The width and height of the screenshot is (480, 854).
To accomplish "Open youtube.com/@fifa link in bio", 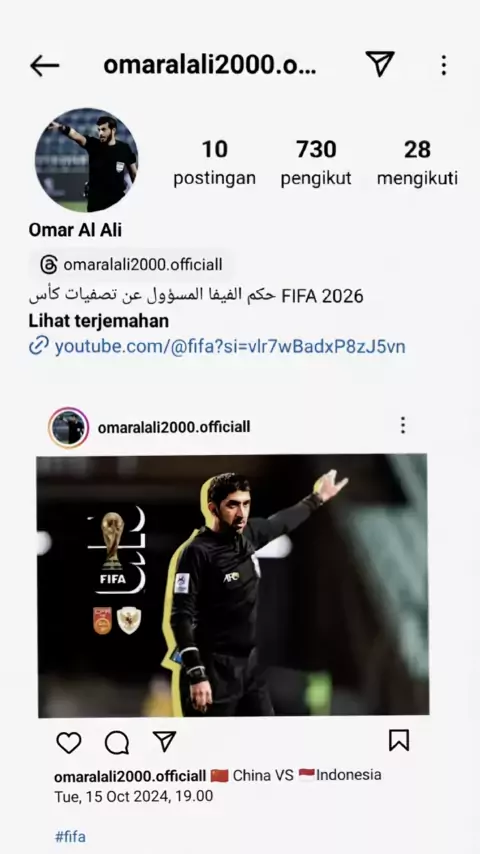I will [x=230, y=346].
